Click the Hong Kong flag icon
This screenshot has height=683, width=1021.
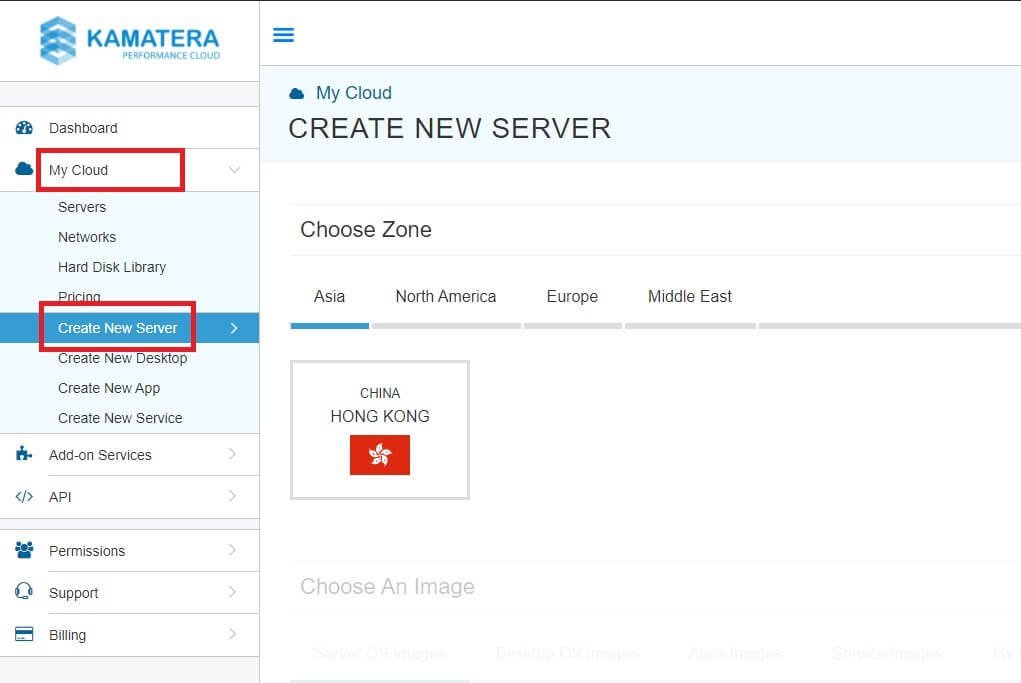tap(380, 454)
